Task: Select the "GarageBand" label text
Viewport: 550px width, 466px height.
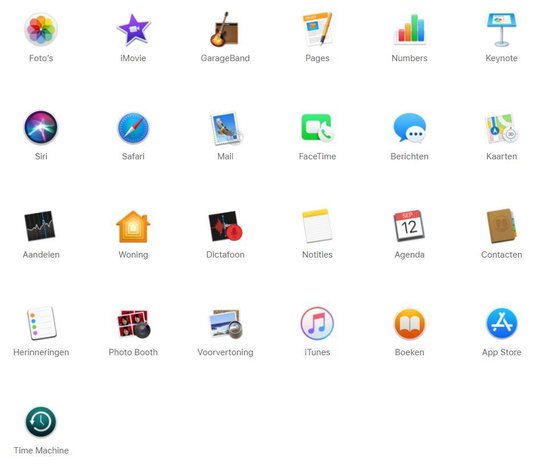Action: (x=225, y=58)
